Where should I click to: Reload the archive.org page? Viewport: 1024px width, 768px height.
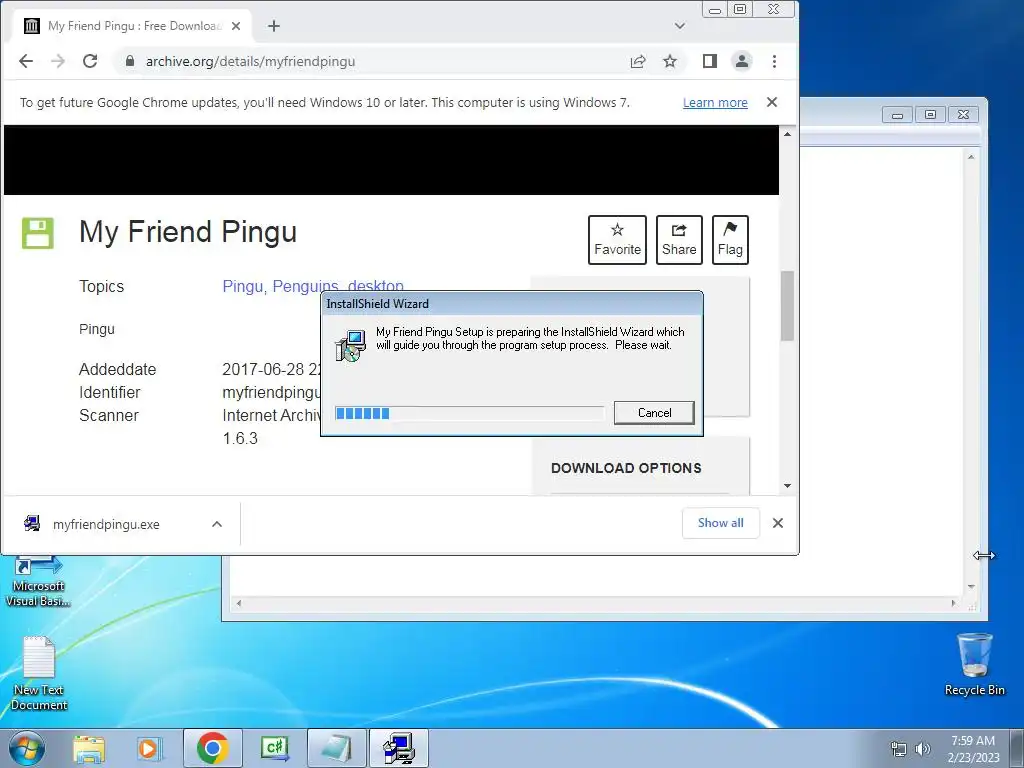(90, 61)
